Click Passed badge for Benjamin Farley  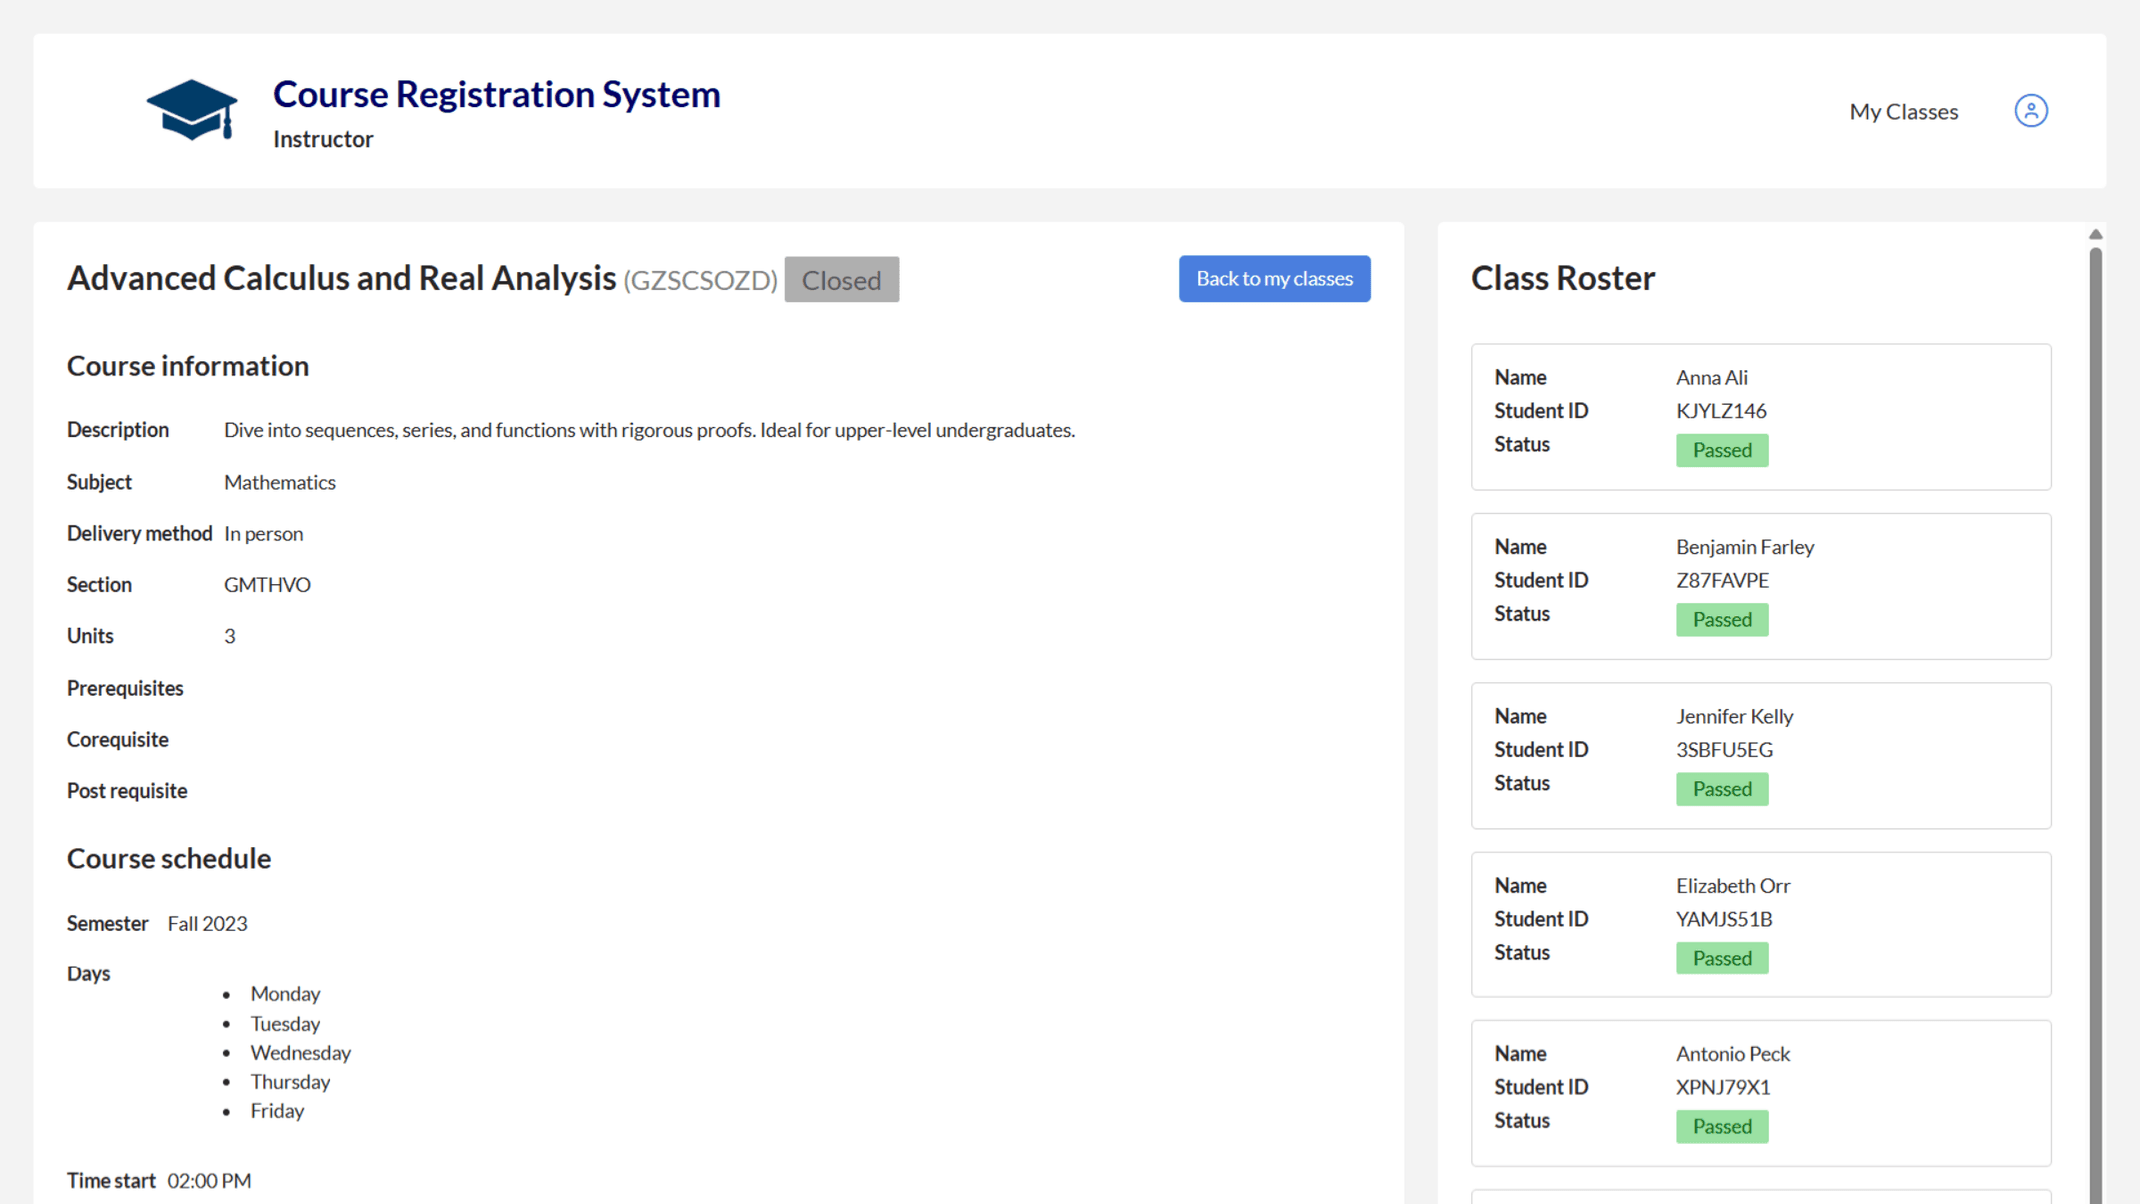(x=1721, y=619)
